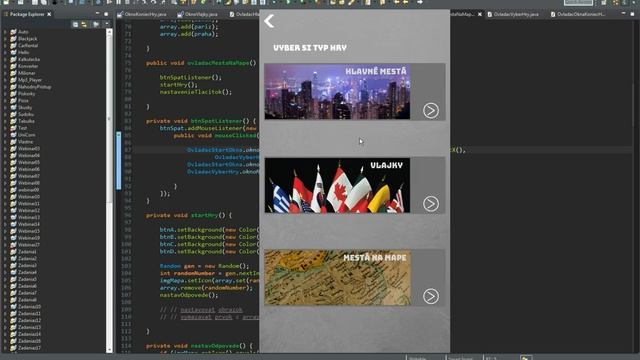Click Collapse All in Package Explorer toolbar
Screen dimensions: 640x360
76,24
